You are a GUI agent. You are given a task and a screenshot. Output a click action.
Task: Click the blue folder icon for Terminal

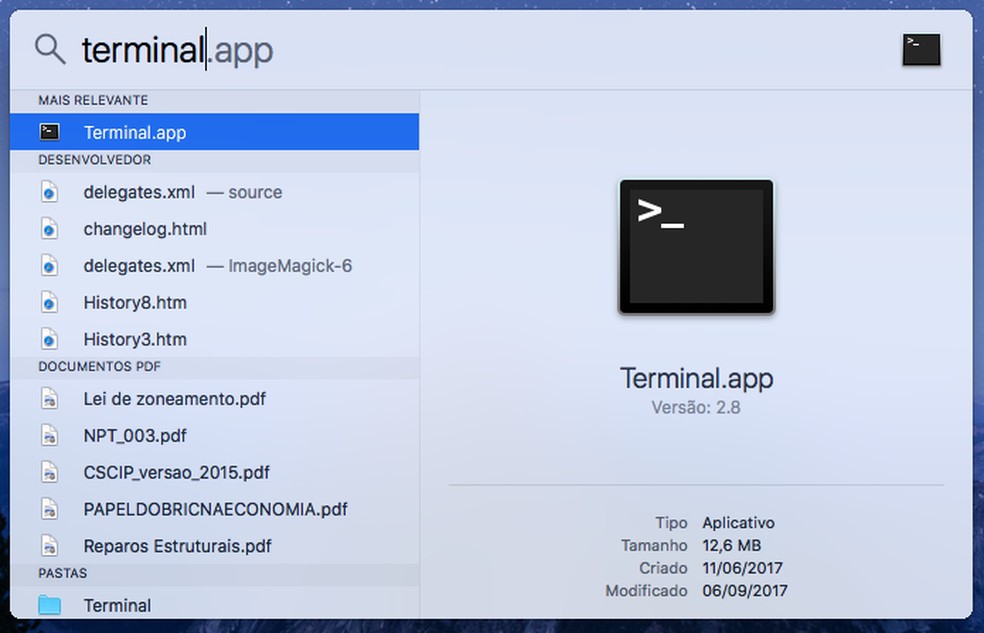point(49,604)
